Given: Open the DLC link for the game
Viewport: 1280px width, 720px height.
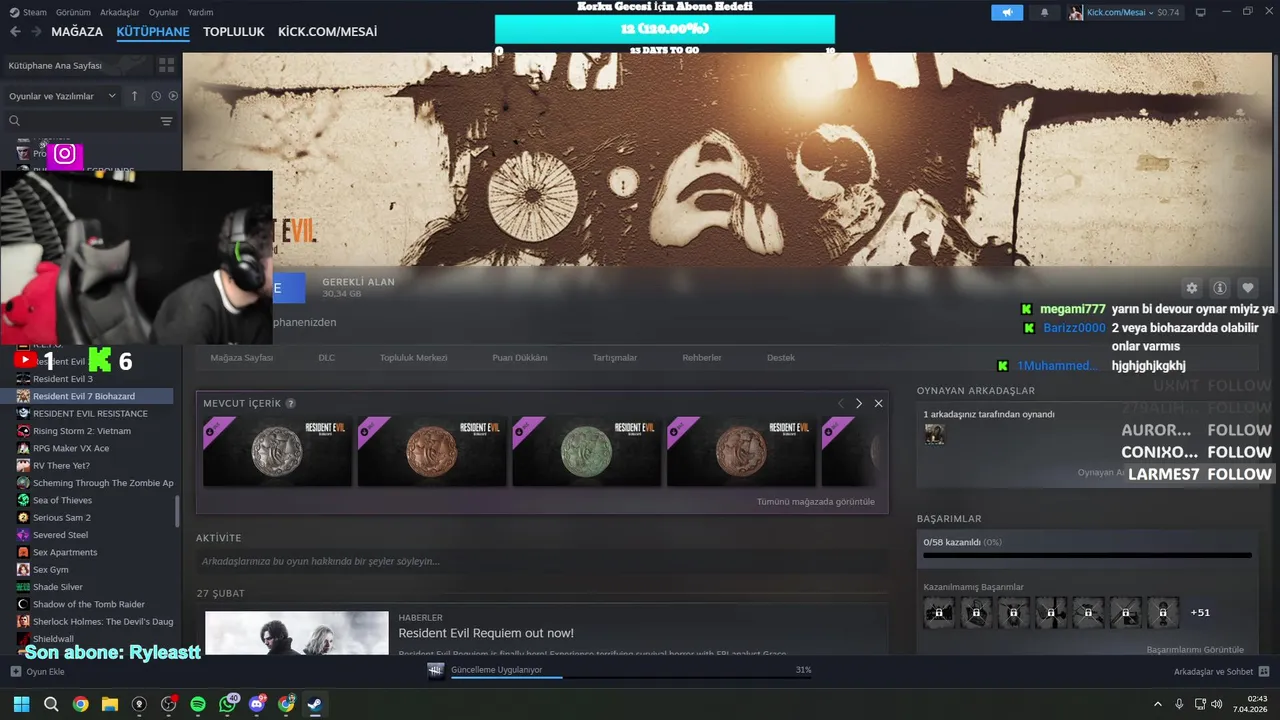Looking at the screenshot, I should tap(327, 357).
